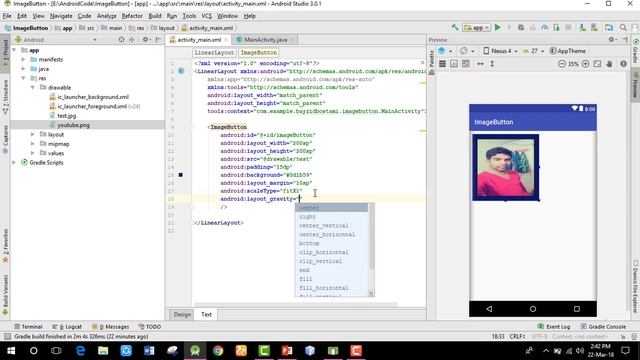Open the File menu
Screen dimensions: 640x360
click(x=7, y=16)
